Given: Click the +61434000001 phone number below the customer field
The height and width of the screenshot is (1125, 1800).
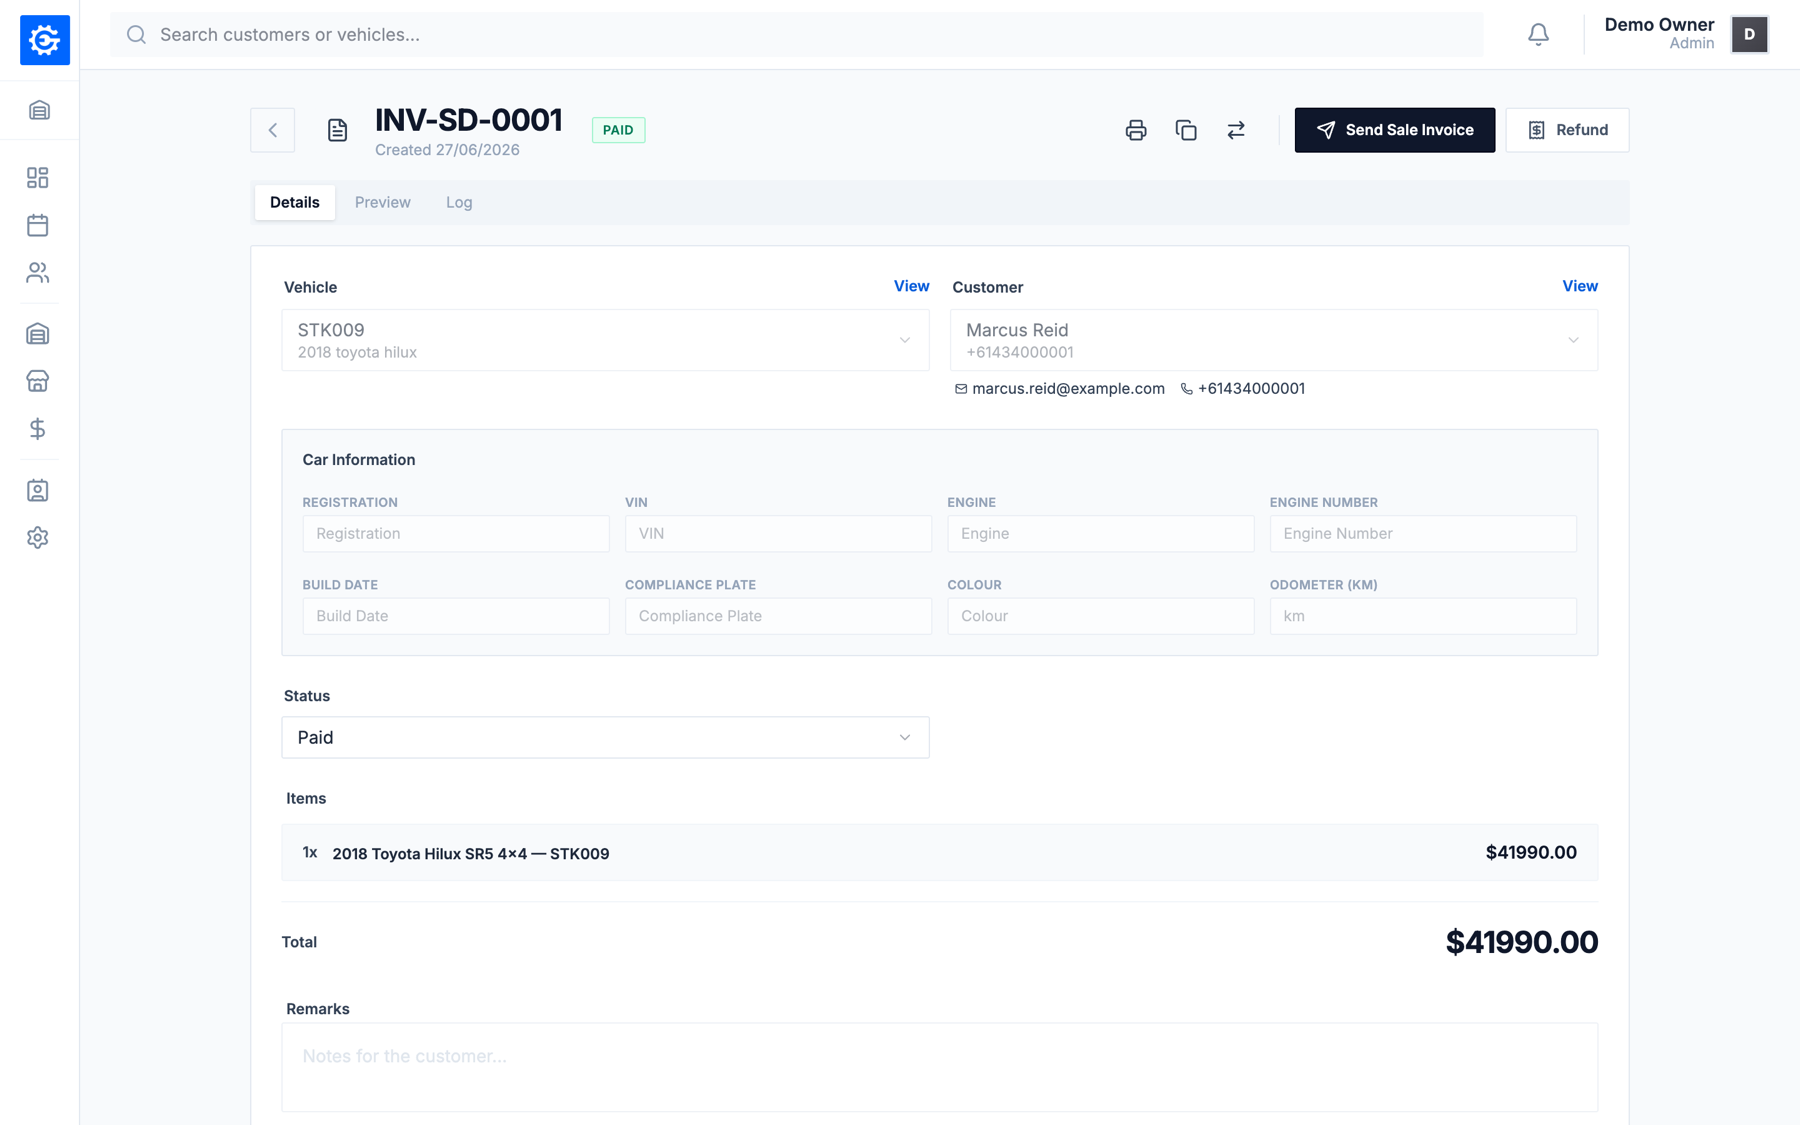Looking at the screenshot, I should [1251, 389].
